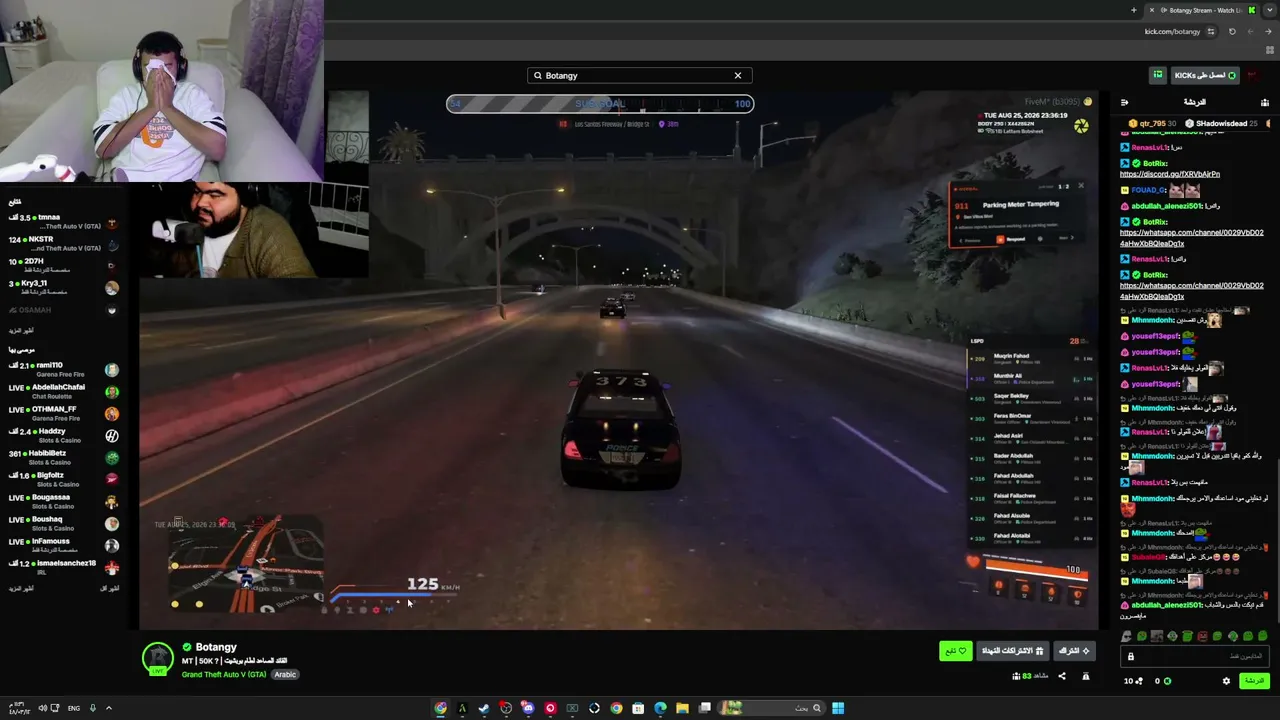Image resolution: width=1280 pixels, height=720 pixels.
Task: Open OTHMAN_FF recommended channel
Action: coord(62,414)
